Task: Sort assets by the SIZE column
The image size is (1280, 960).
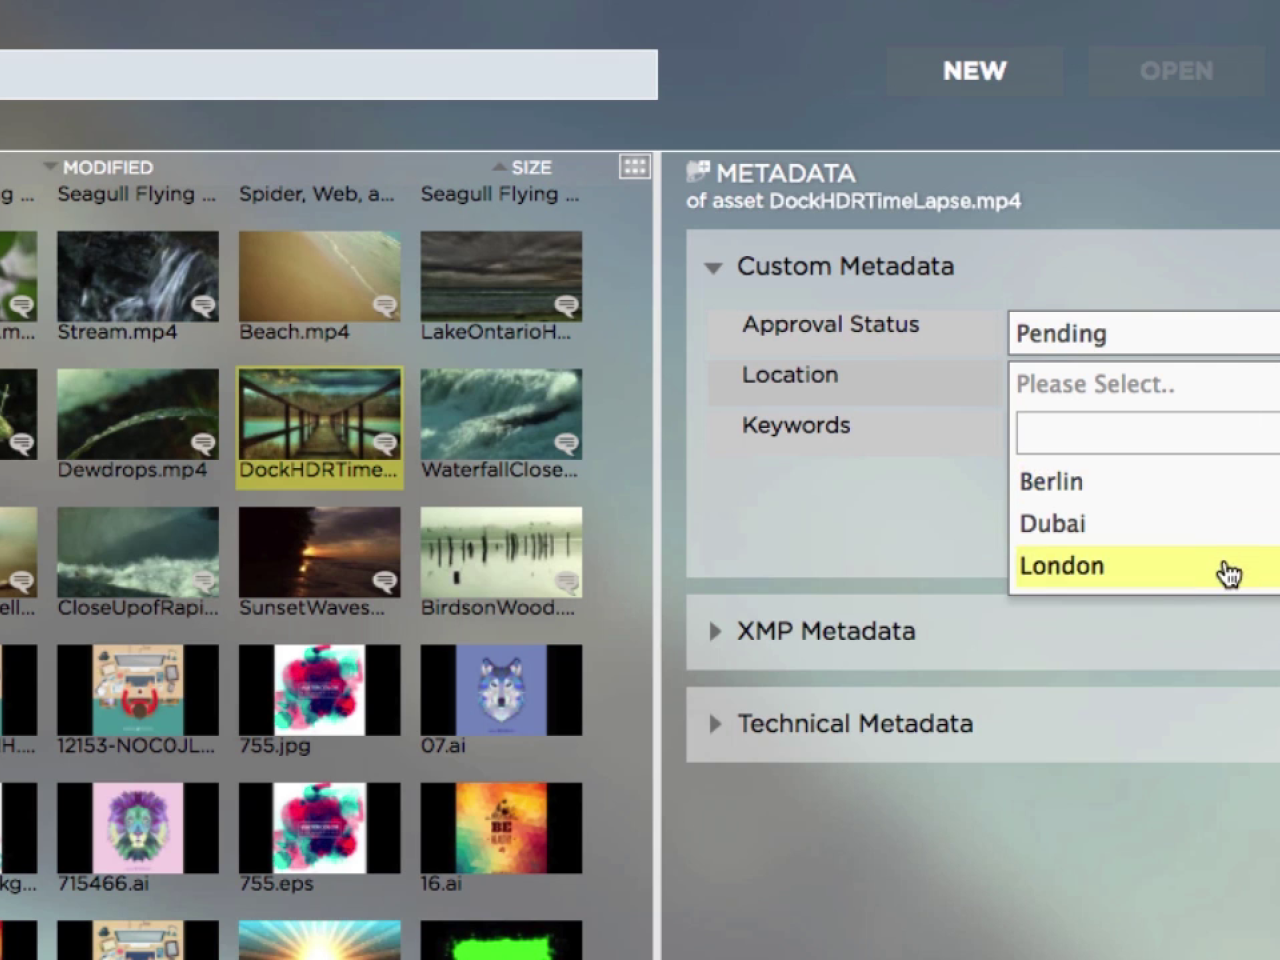Action: click(531, 167)
